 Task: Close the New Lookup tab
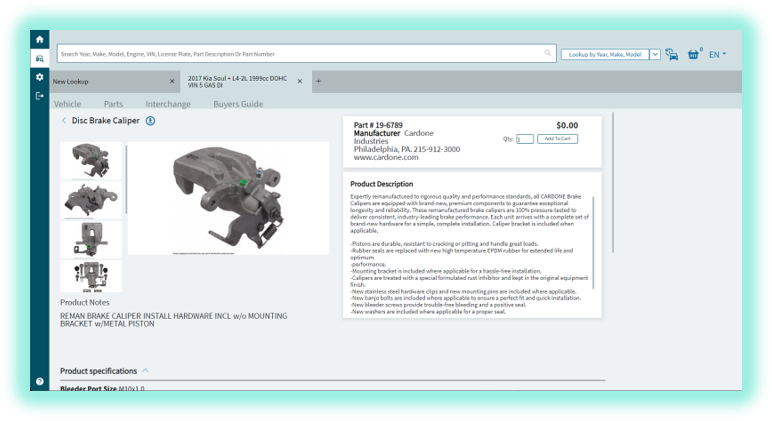tap(172, 81)
